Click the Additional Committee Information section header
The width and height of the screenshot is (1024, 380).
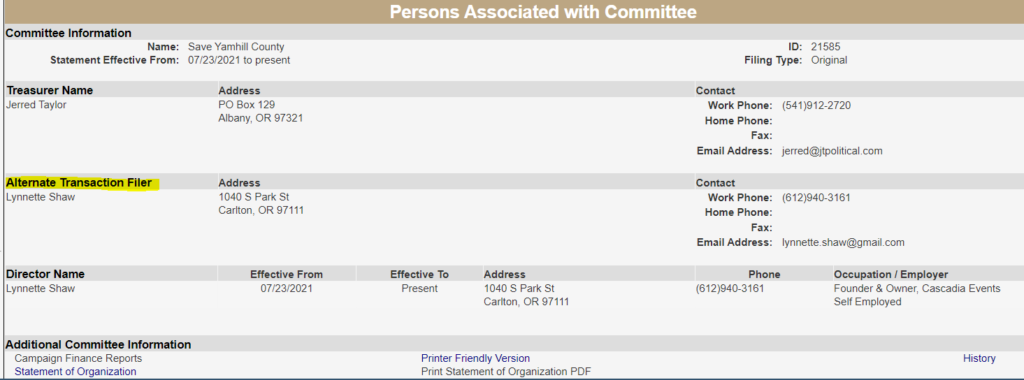(x=98, y=345)
